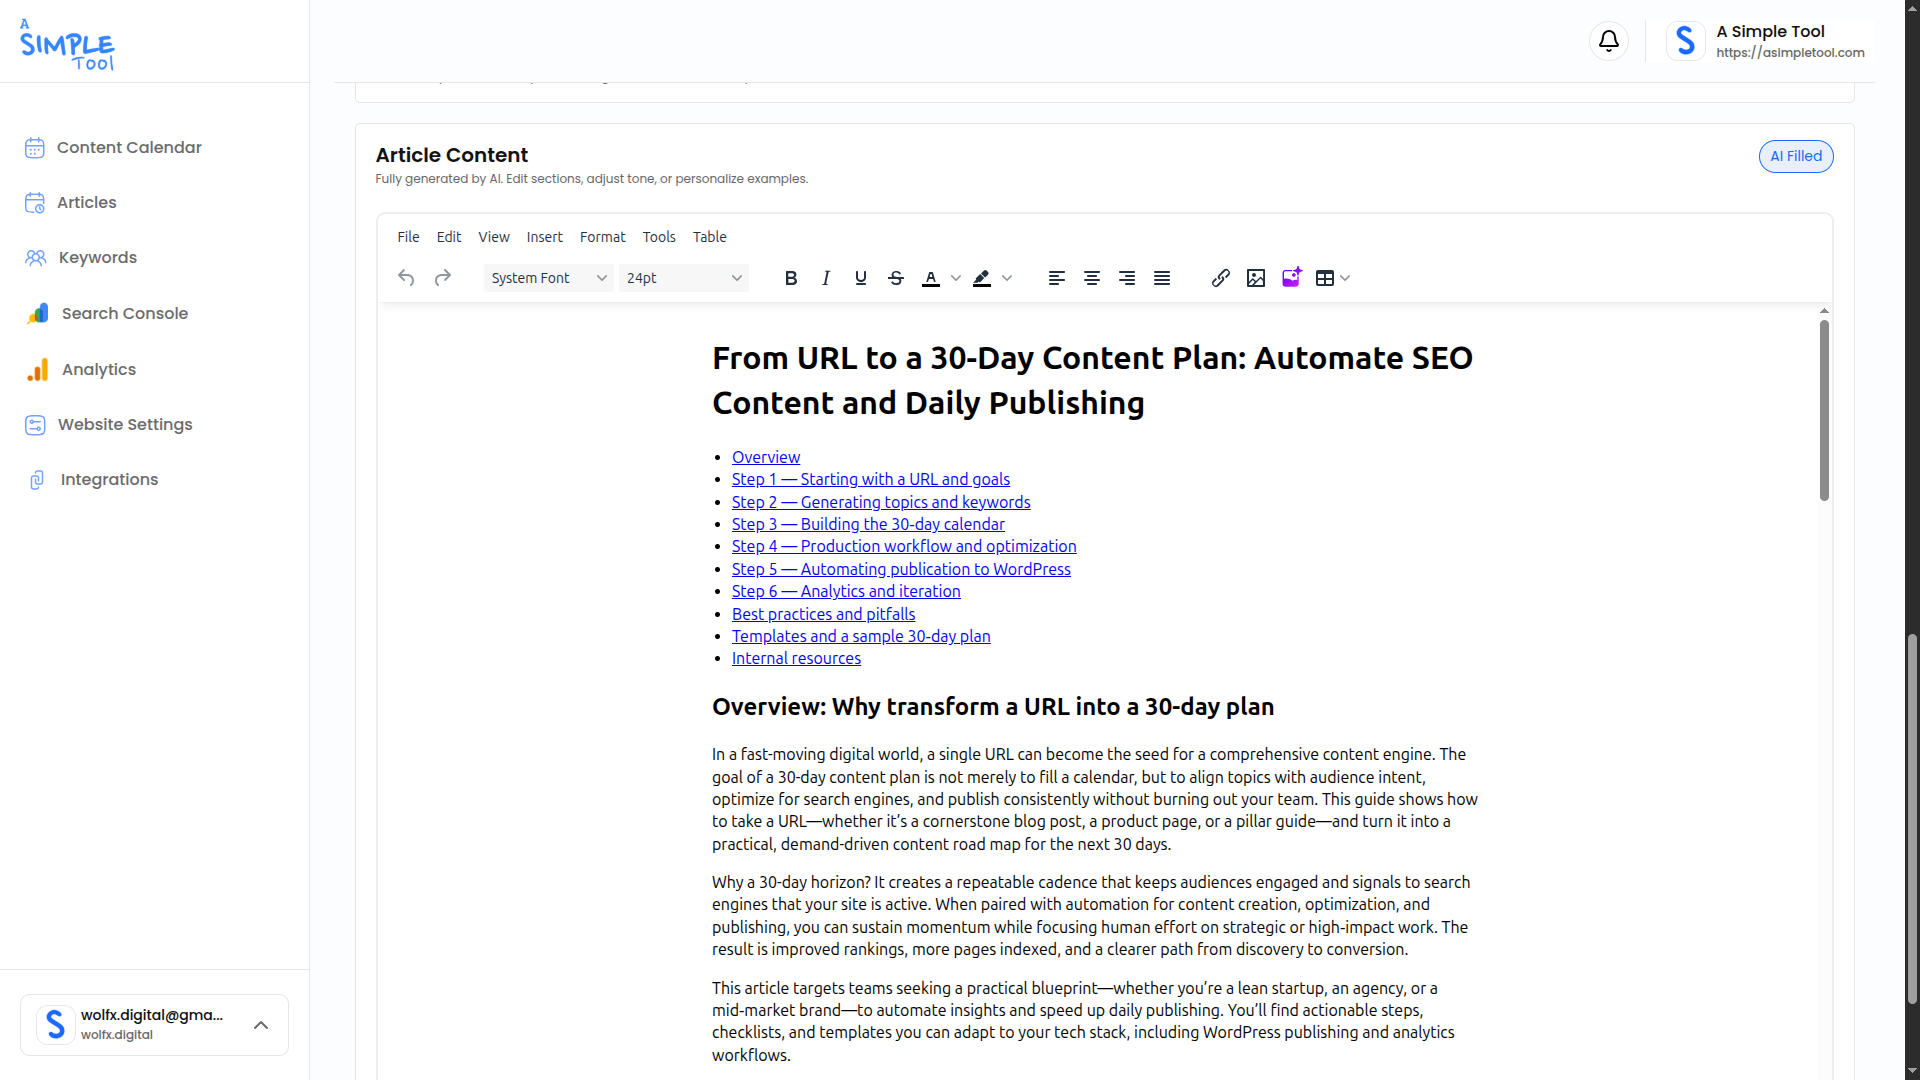Open the Format menu
1920x1080 pixels.
(602, 237)
